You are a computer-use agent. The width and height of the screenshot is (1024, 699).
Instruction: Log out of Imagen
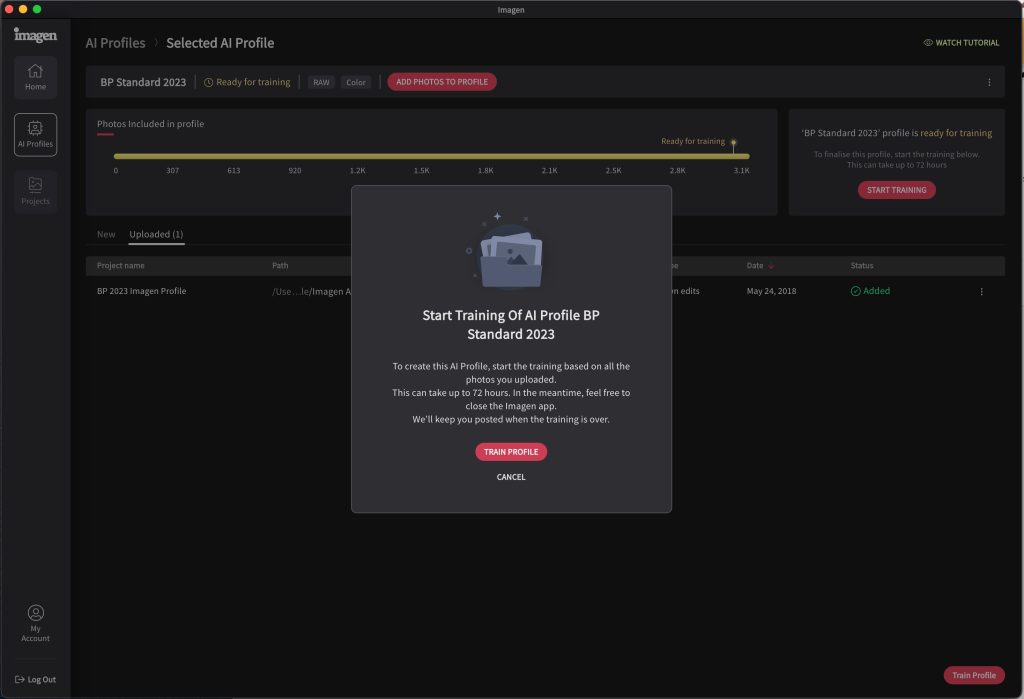35,679
